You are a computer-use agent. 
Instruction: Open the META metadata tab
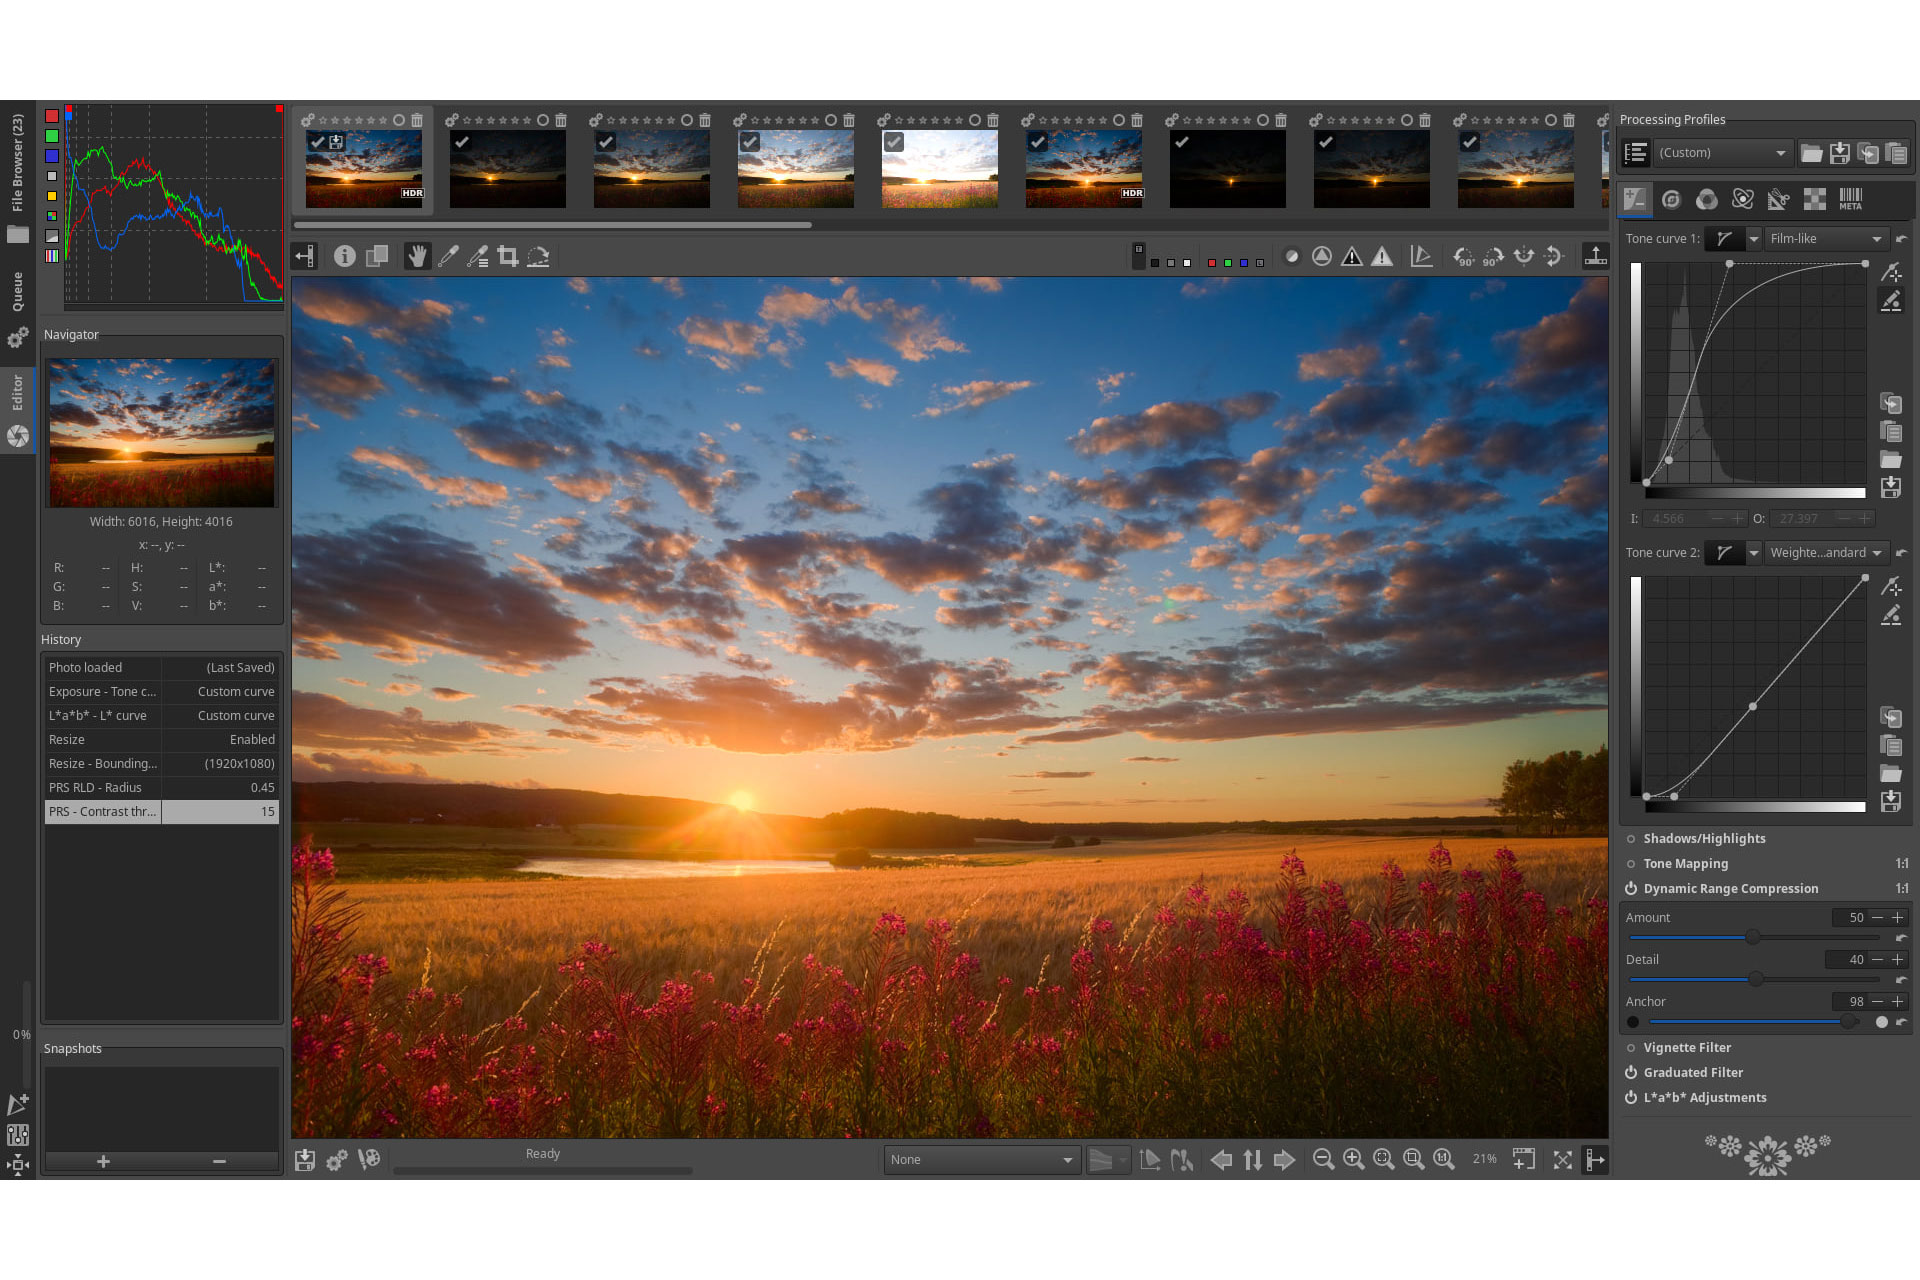pos(1851,199)
